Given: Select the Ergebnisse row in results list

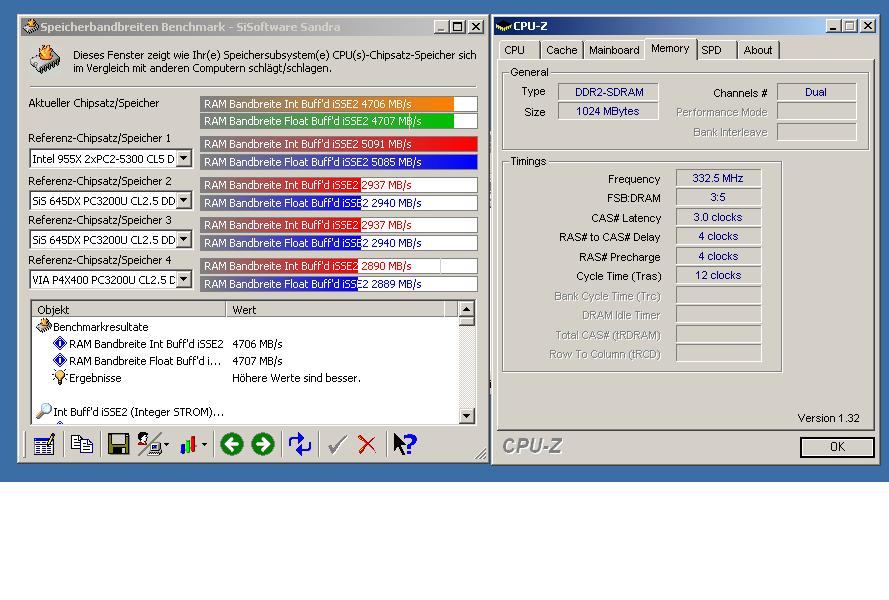Looking at the screenshot, I should point(244,378).
